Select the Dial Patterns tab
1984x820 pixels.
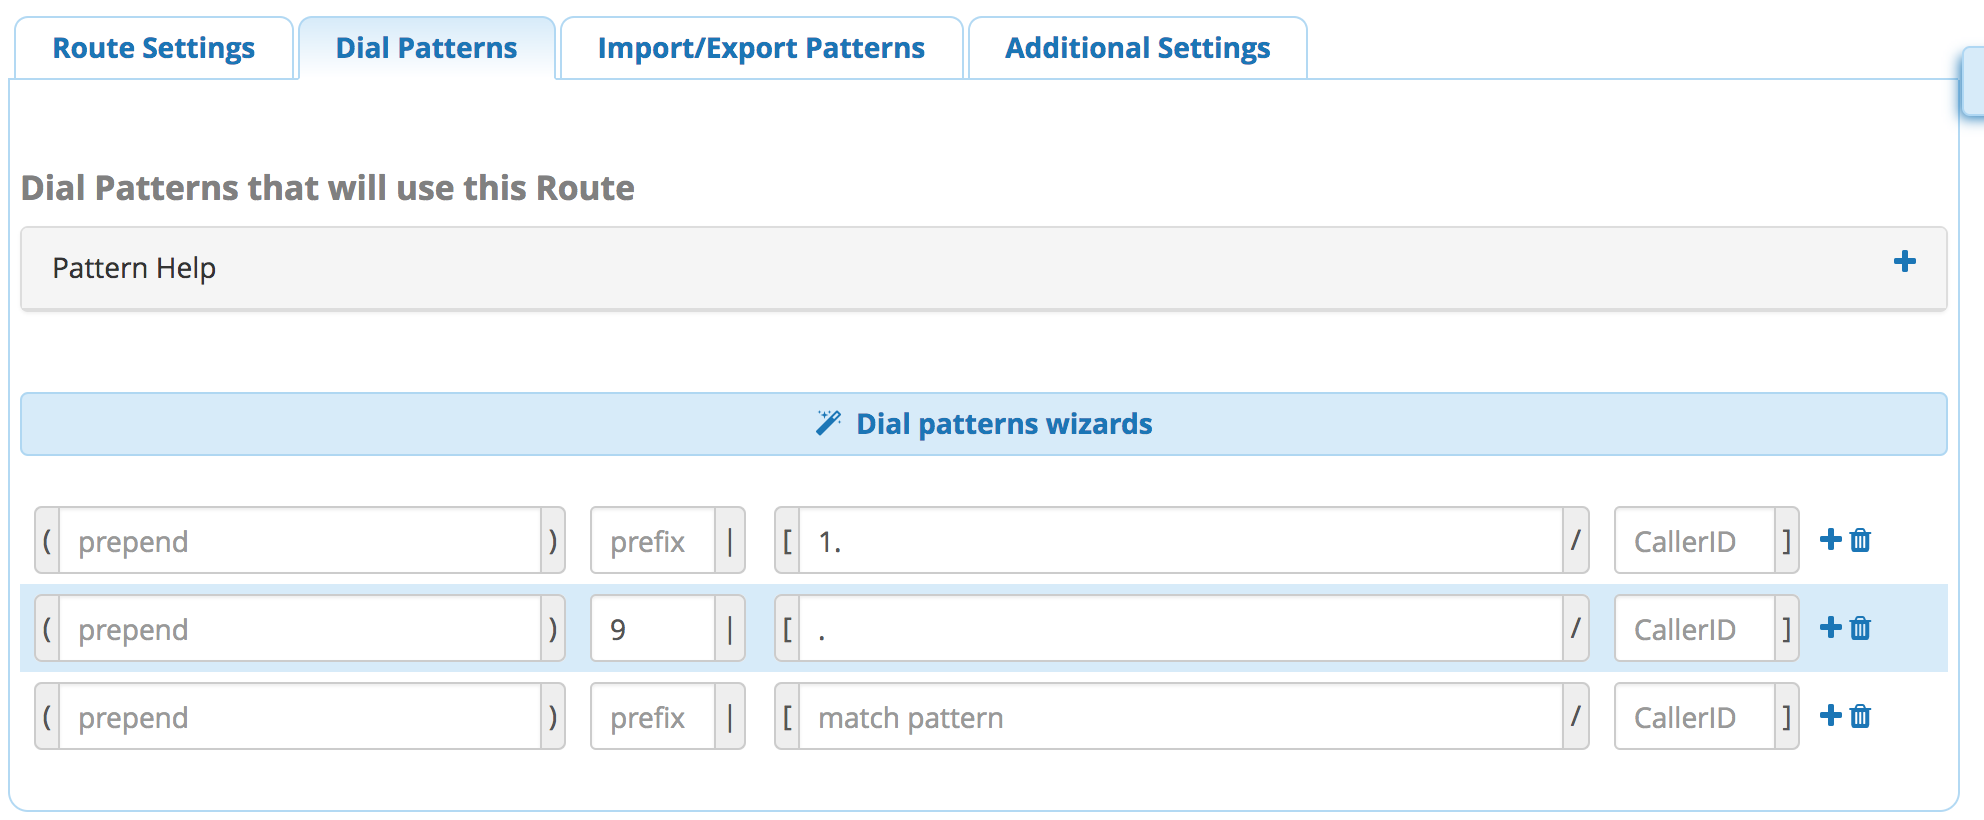(x=427, y=48)
